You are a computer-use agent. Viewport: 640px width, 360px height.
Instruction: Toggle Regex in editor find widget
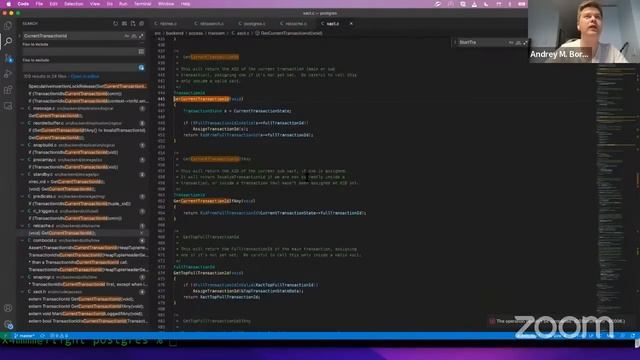point(525,42)
